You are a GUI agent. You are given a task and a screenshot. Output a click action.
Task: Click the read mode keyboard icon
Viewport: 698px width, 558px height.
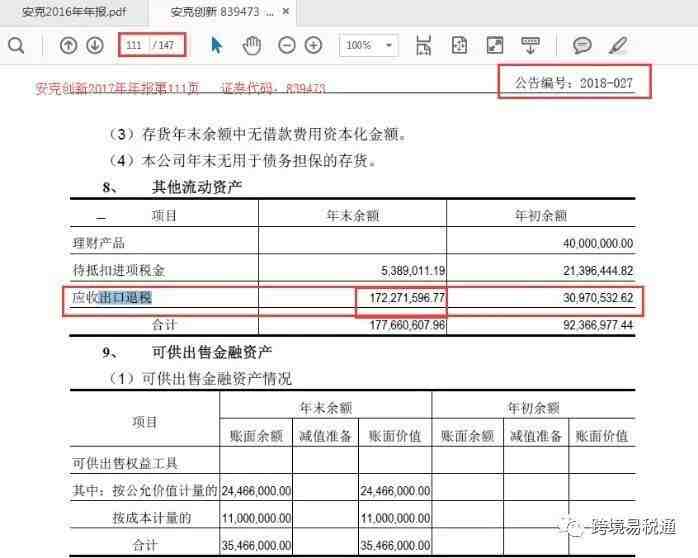coord(530,46)
